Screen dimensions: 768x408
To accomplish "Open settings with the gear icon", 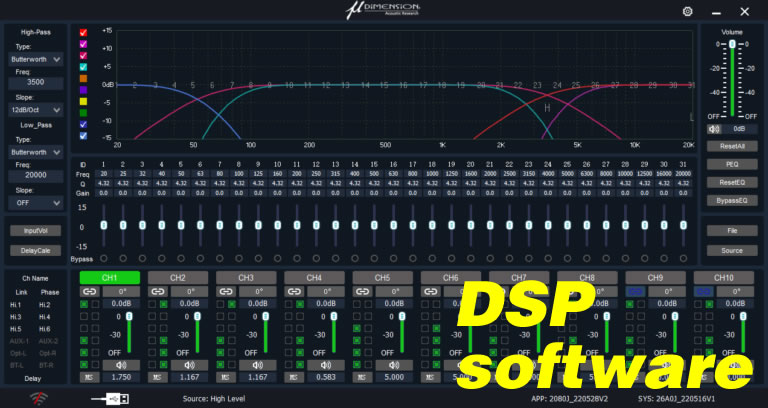I will click(x=687, y=11).
